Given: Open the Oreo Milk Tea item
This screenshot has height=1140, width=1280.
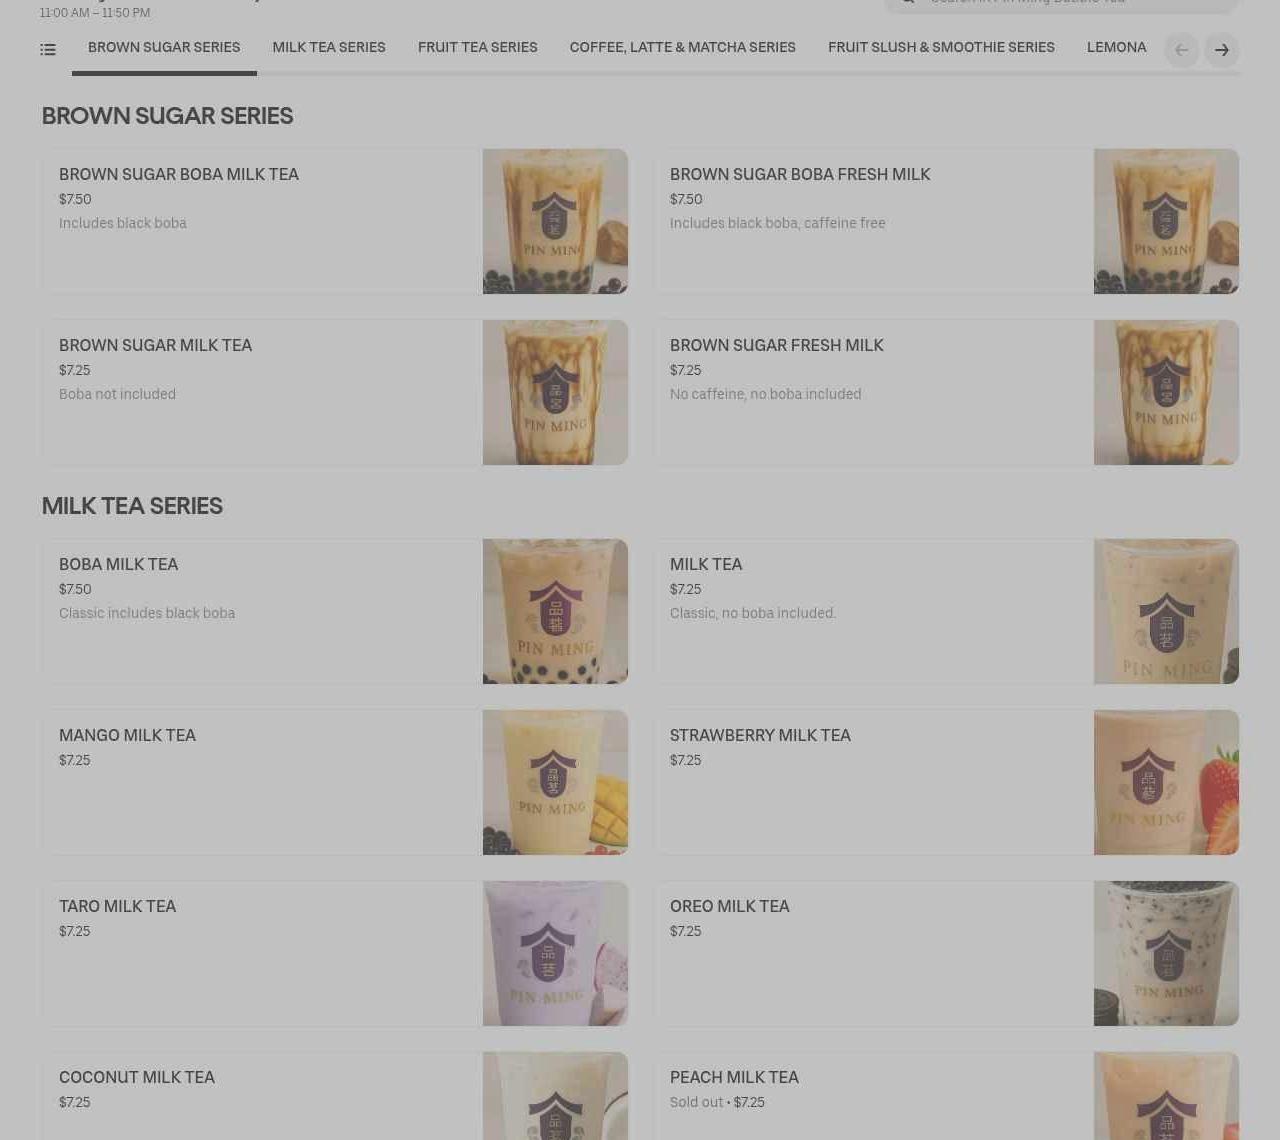Looking at the screenshot, I should 946,953.
